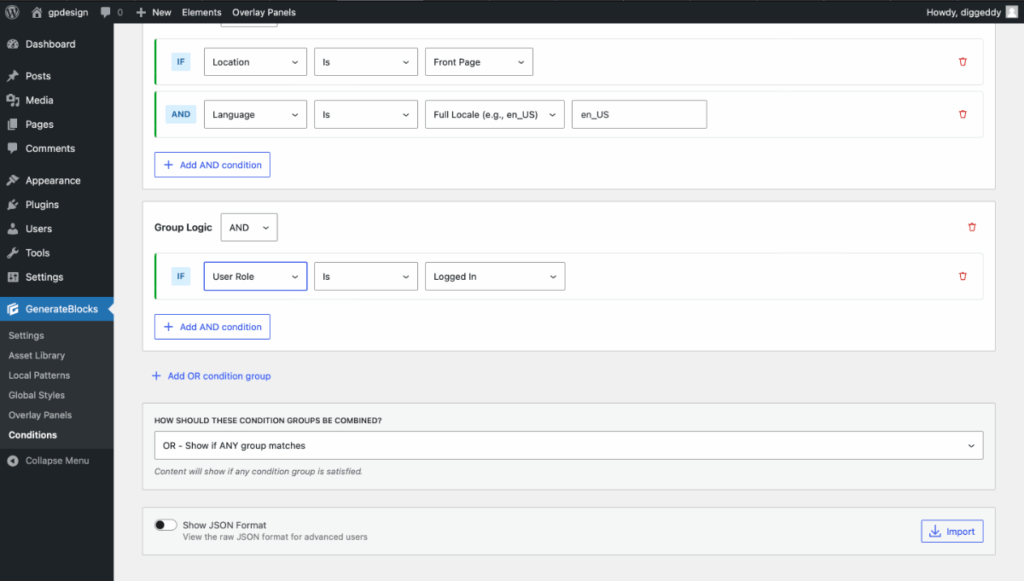Open the Posts menu item
This screenshot has height=581, width=1024.
tap(38, 76)
